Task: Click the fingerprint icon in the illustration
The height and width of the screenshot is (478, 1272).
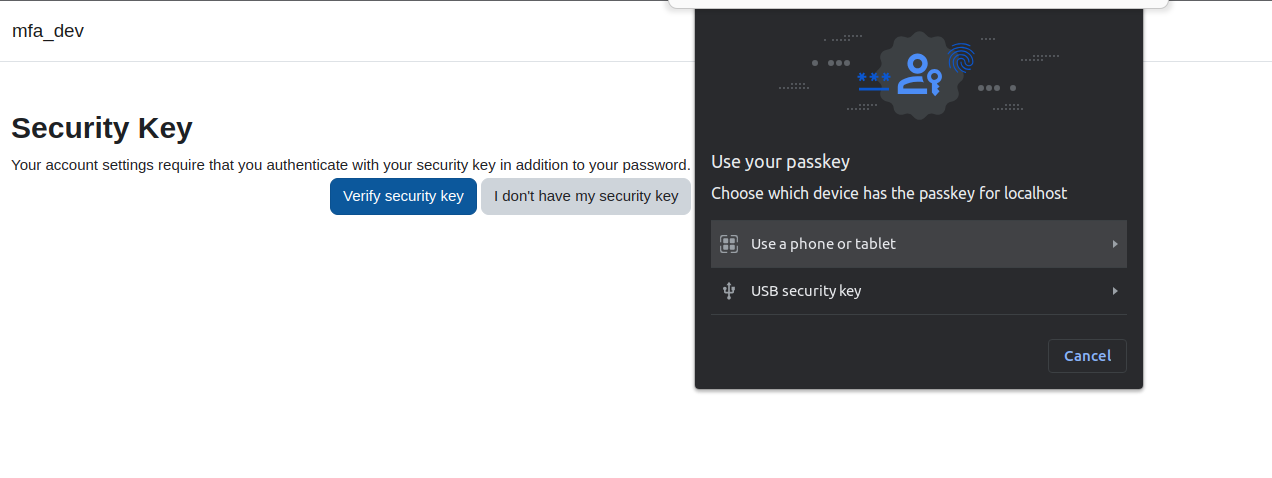Action: [962, 57]
